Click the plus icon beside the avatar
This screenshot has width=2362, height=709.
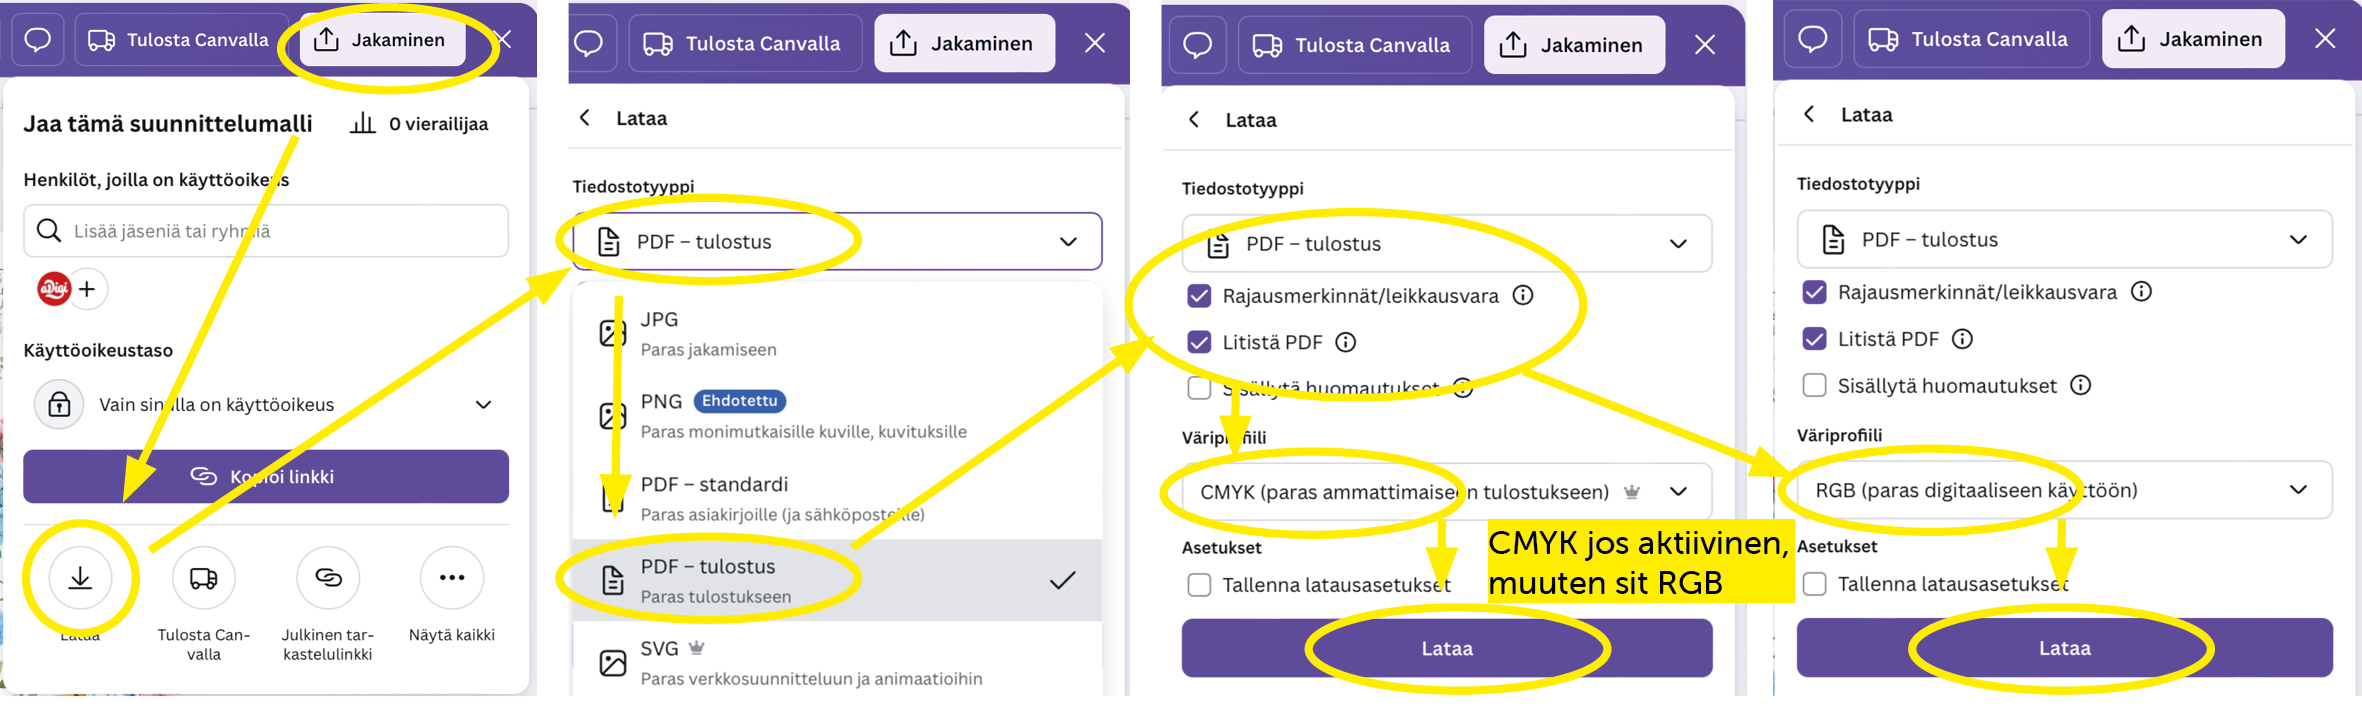(88, 289)
